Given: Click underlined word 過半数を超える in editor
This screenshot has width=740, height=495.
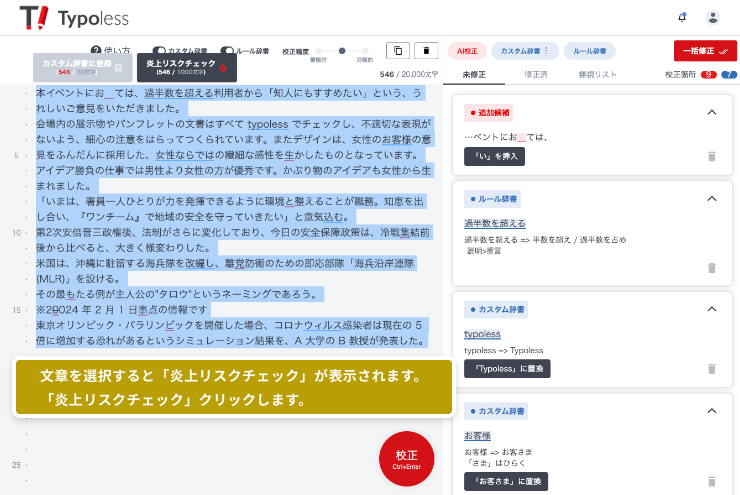Looking at the screenshot, I should [178, 93].
